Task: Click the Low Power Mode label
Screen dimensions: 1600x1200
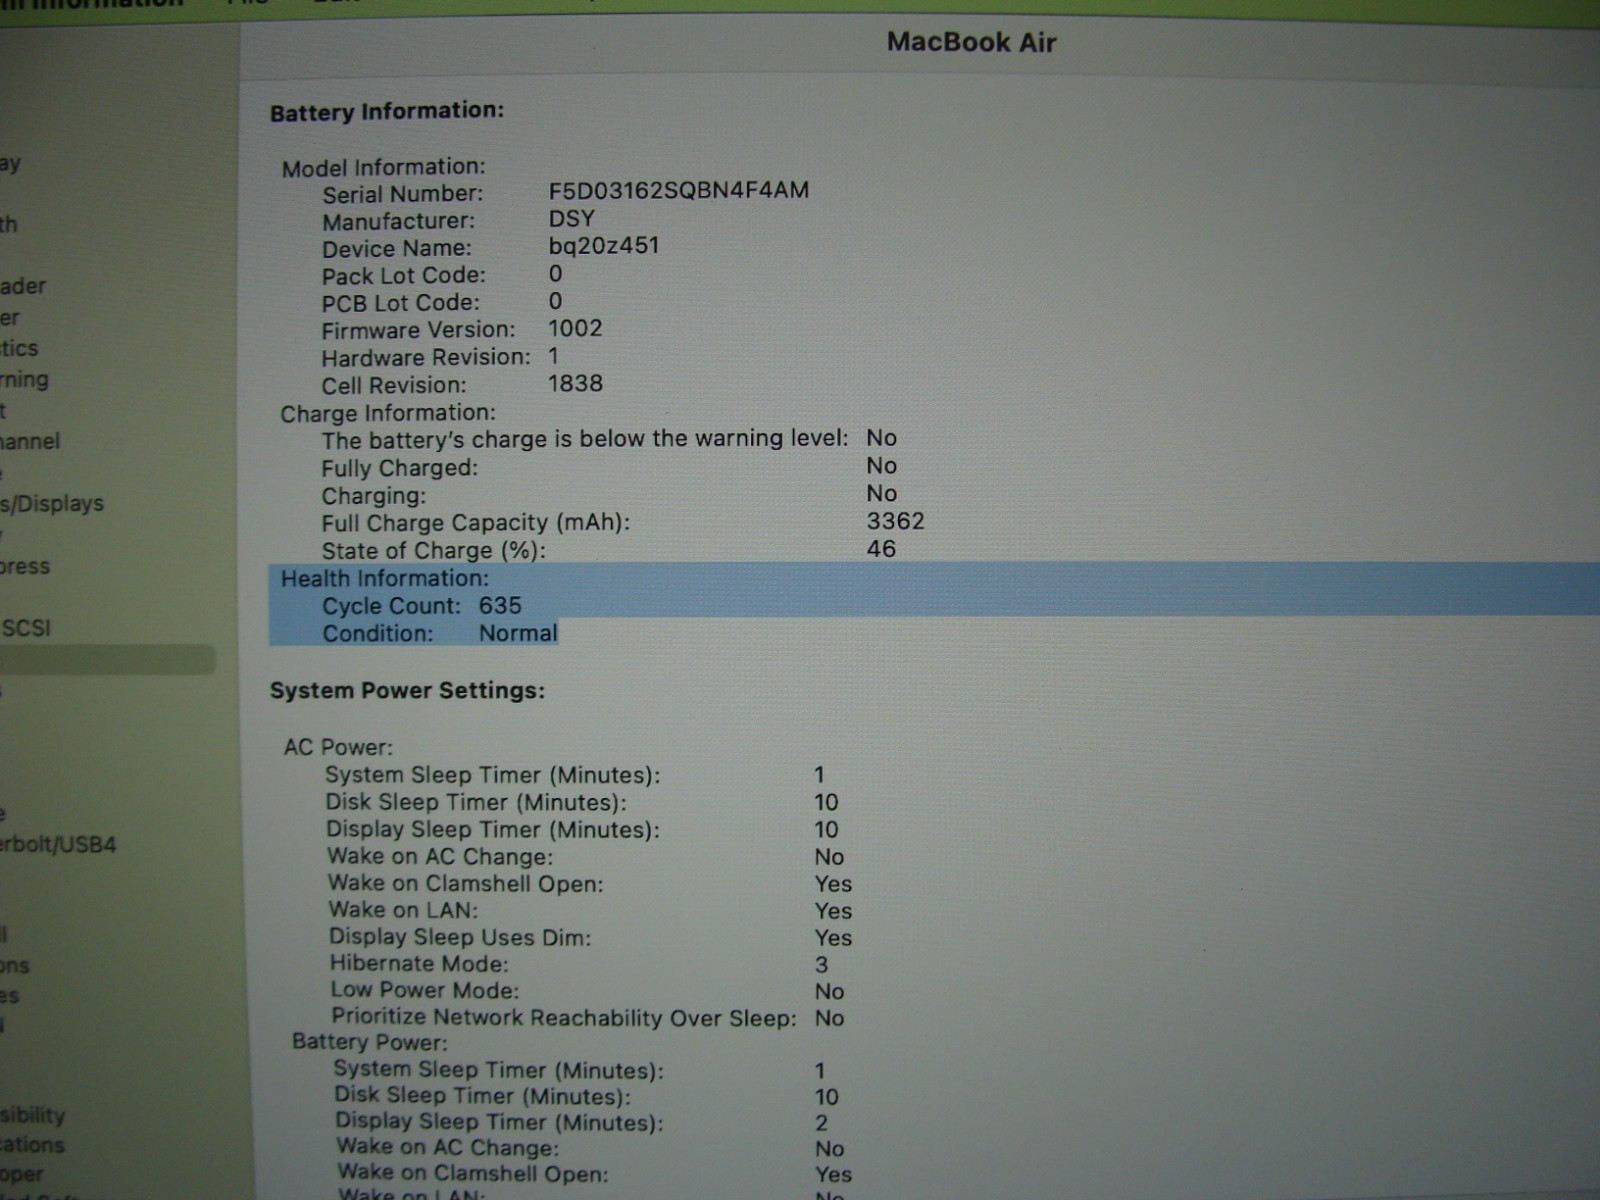Action: click(x=425, y=991)
